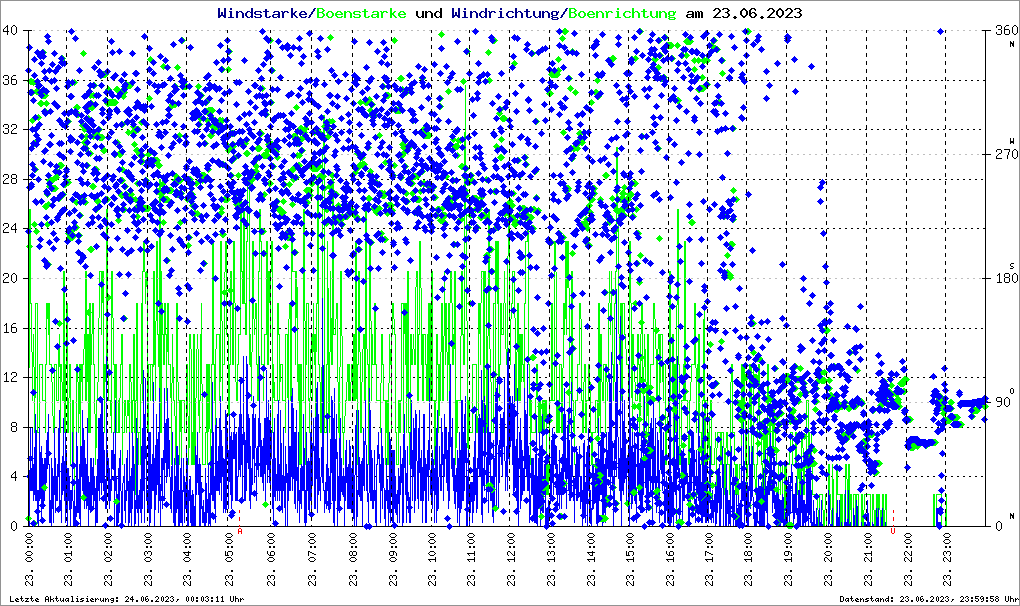This screenshot has height=606, width=1020.
Task: Click time axis label '23. 23:00'
Action: (946, 559)
